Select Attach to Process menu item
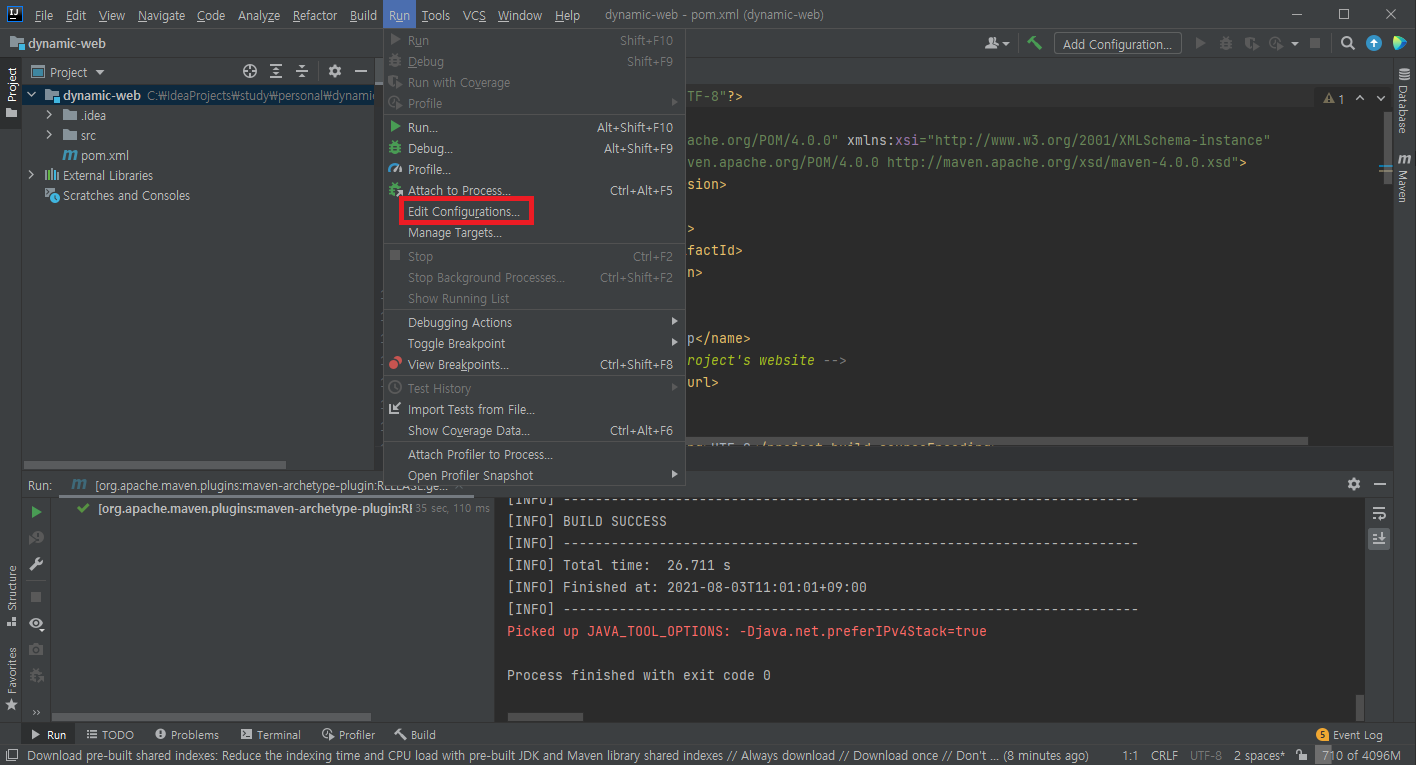Viewport: 1416px width, 765px height. point(534,190)
